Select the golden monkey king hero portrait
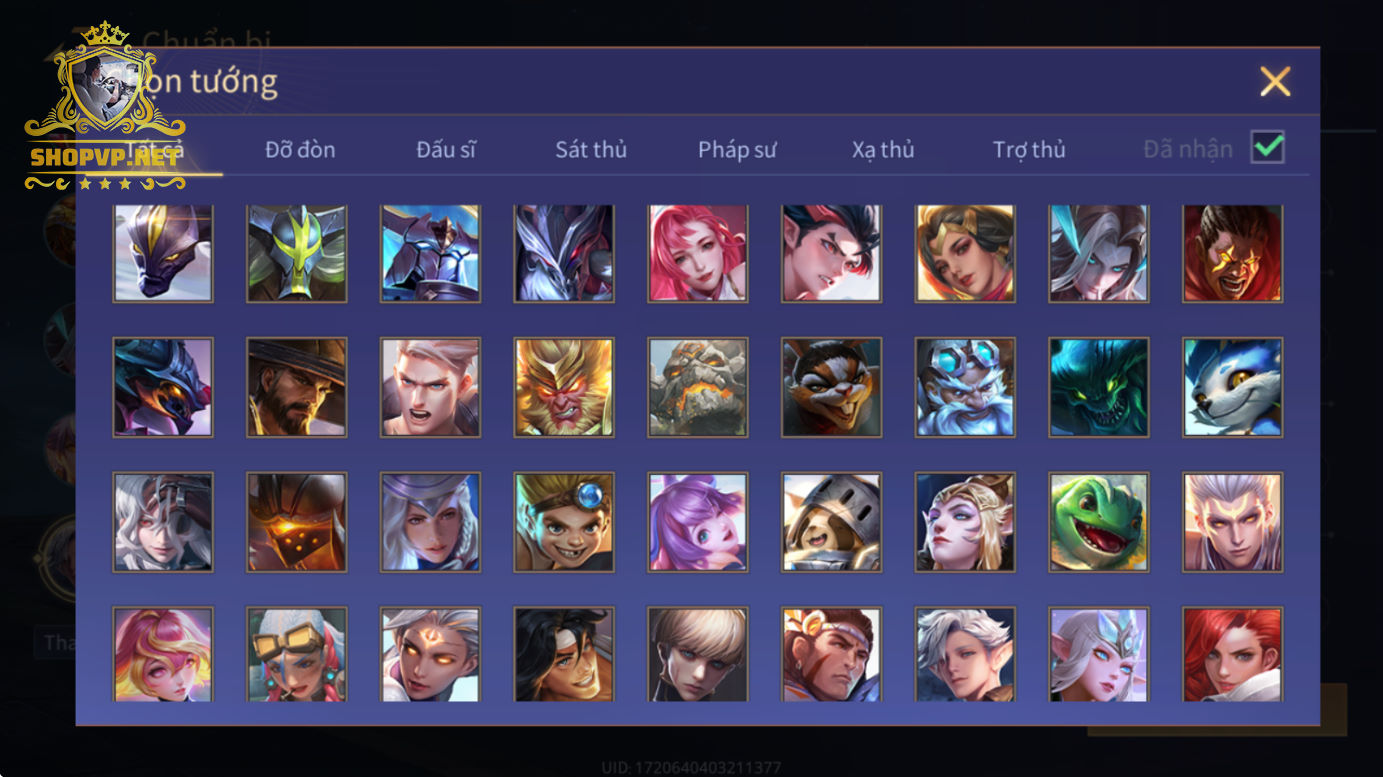This screenshot has width=1383, height=777. pos(564,387)
